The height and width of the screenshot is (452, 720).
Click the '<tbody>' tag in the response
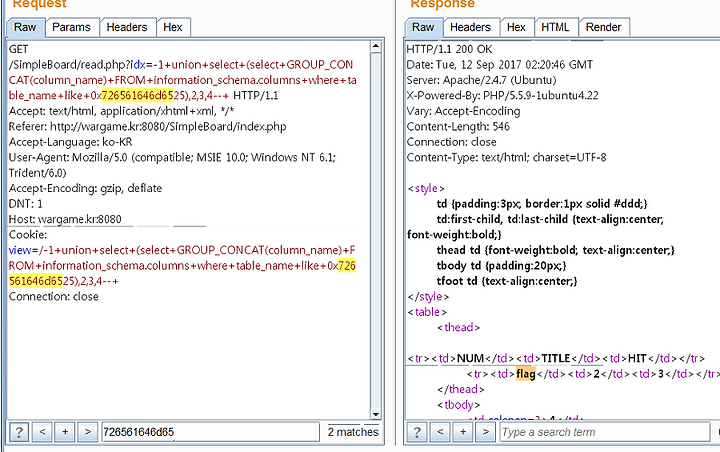click(458, 405)
